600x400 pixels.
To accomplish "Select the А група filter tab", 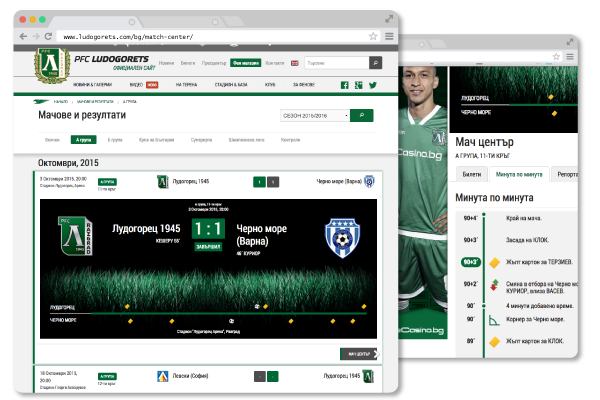I will (83, 140).
